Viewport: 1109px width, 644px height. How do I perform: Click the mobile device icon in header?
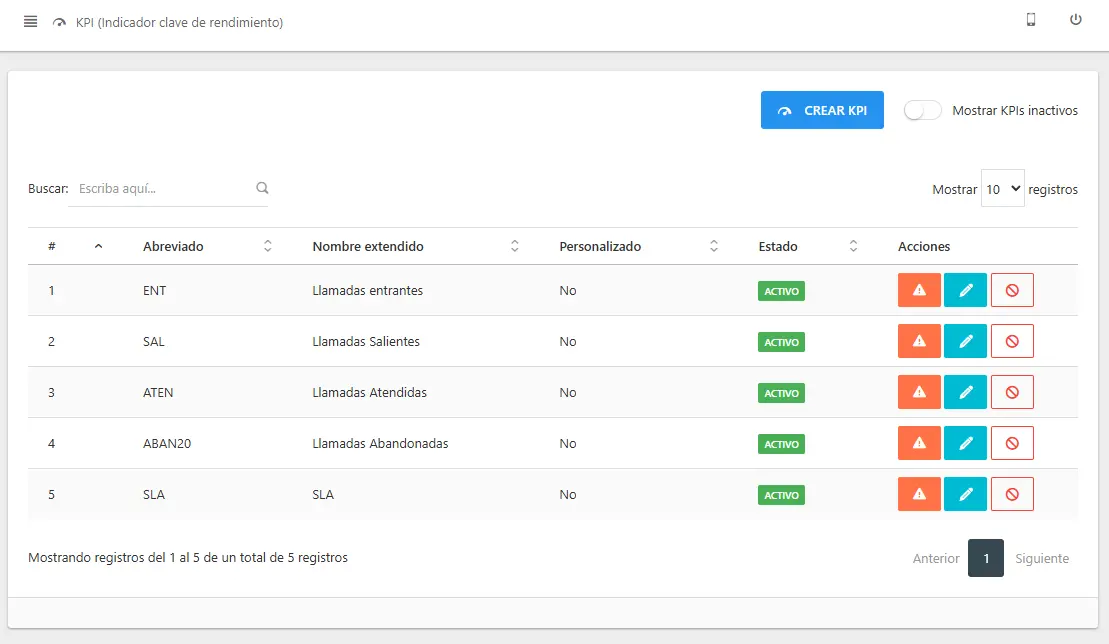(1030, 20)
